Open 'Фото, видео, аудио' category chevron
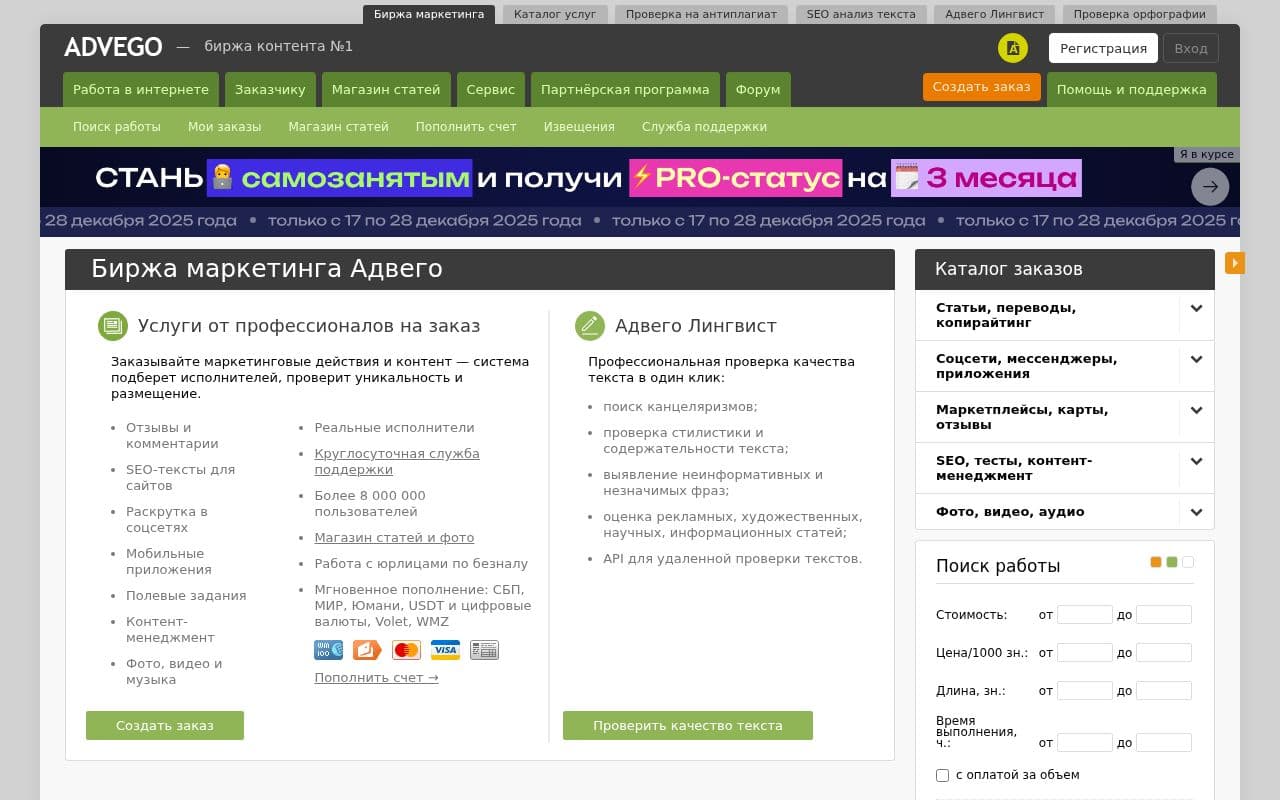 [1196, 511]
